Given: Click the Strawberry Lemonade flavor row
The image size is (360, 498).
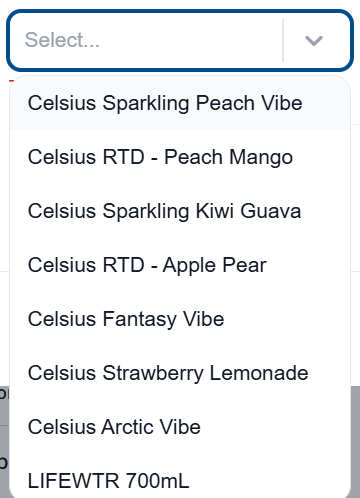Looking at the screenshot, I should pyautogui.click(x=180, y=373).
